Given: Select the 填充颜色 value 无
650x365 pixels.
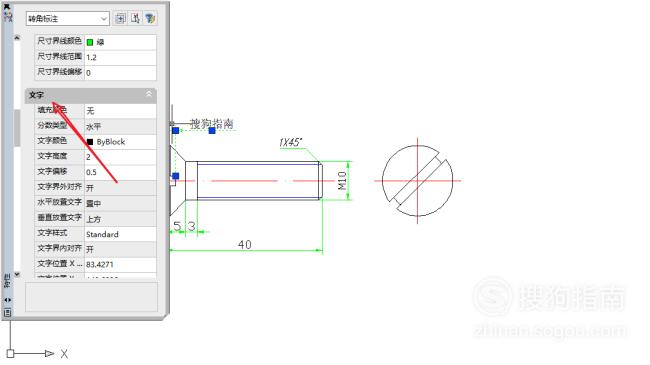Looking at the screenshot, I should click(120, 111).
